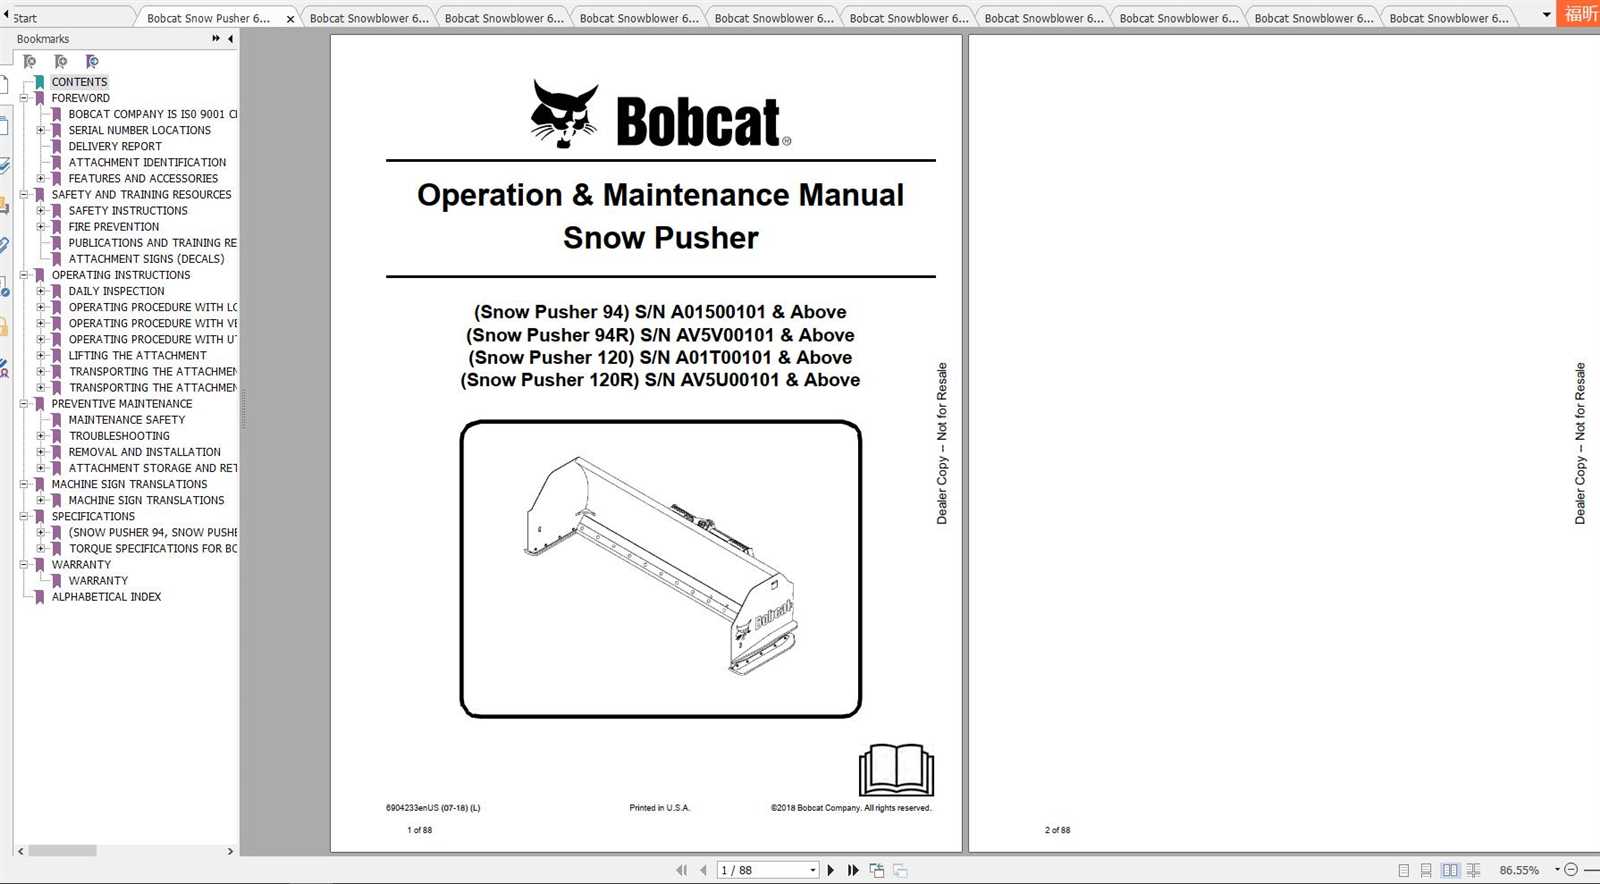Click the bookmark icon beside MAINTENANCE SAFETY

coord(56,420)
